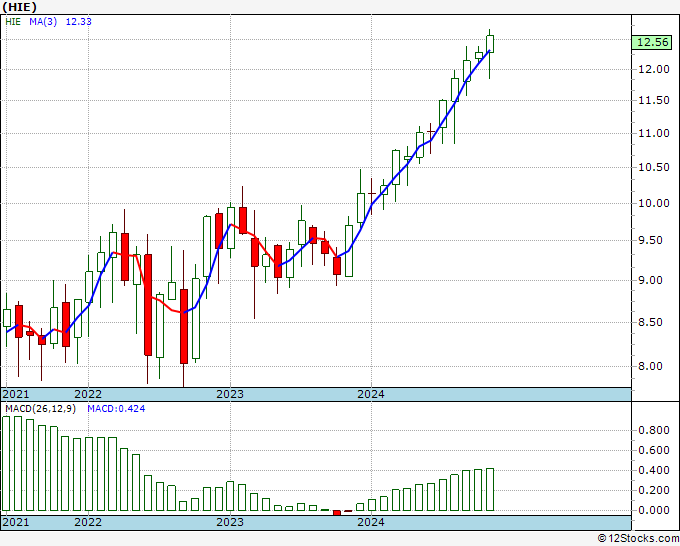Click the last MACD histogram bar
The image size is (680, 546).
pyautogui.click(x=490, y=490)
